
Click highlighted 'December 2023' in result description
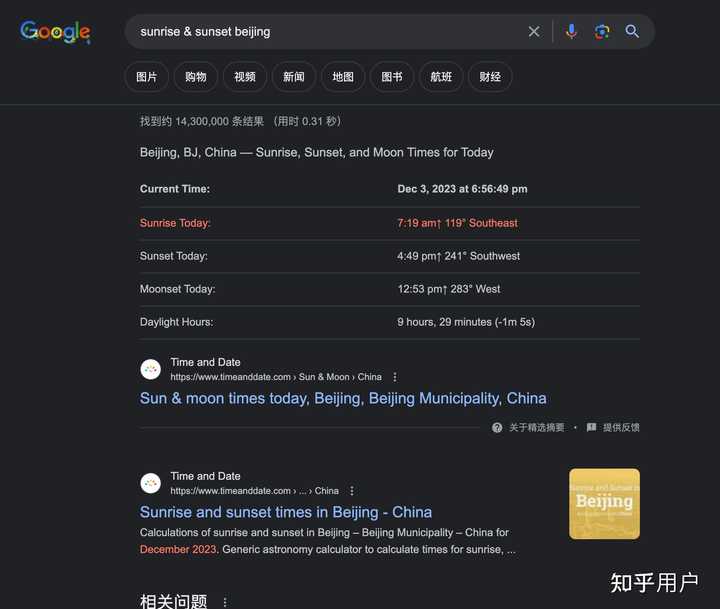(x=178, y=550)
